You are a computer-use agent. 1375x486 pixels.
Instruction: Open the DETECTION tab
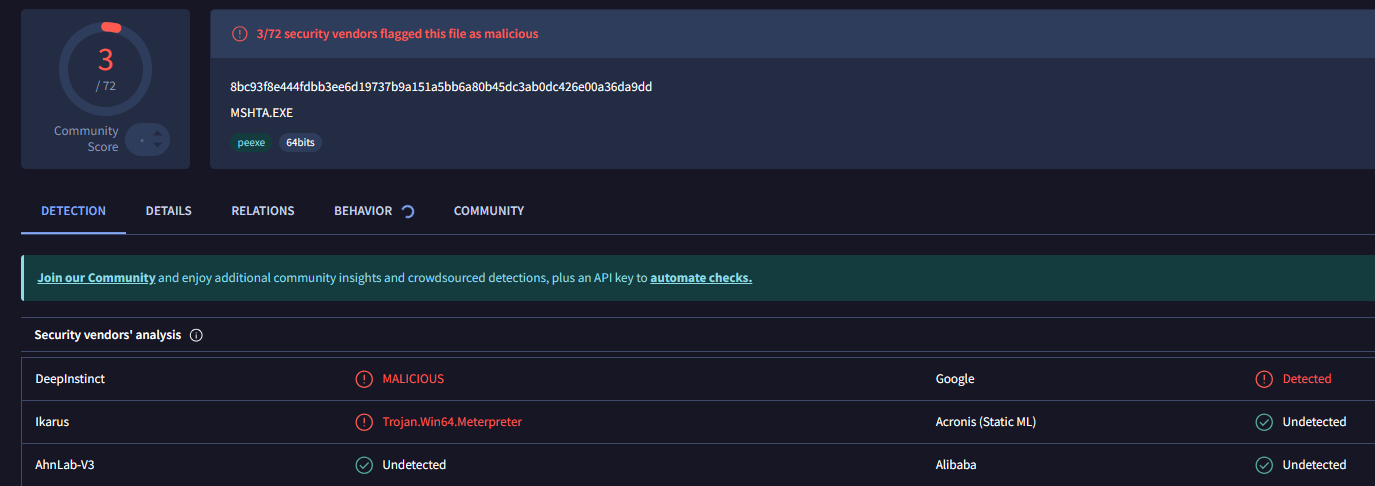(73, 211)
